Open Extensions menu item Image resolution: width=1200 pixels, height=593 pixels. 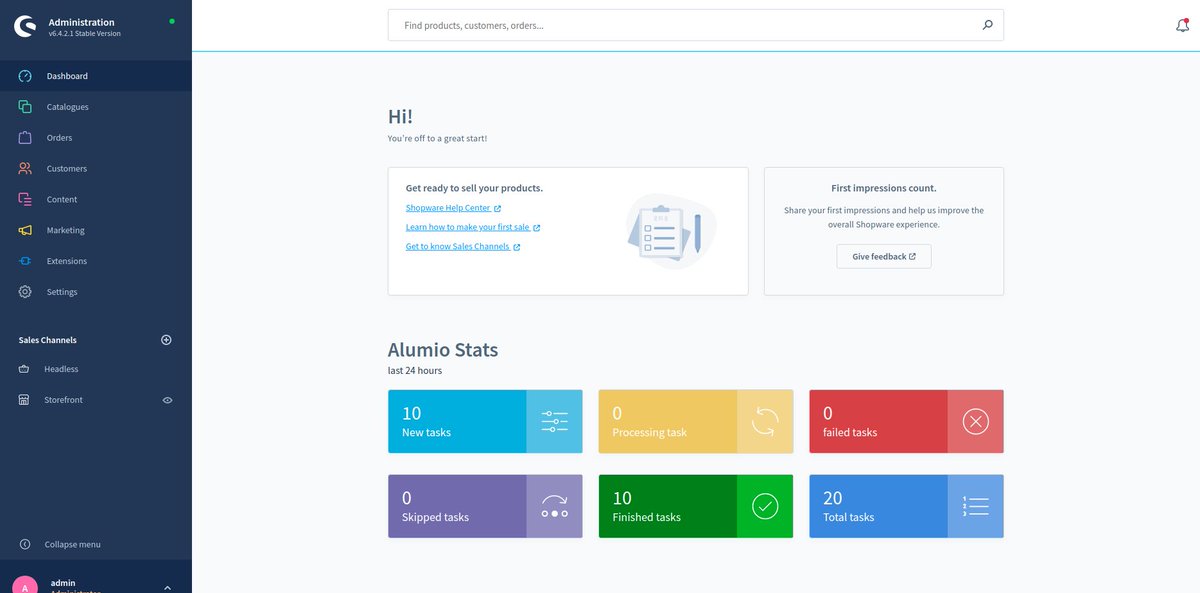point(96,261)
